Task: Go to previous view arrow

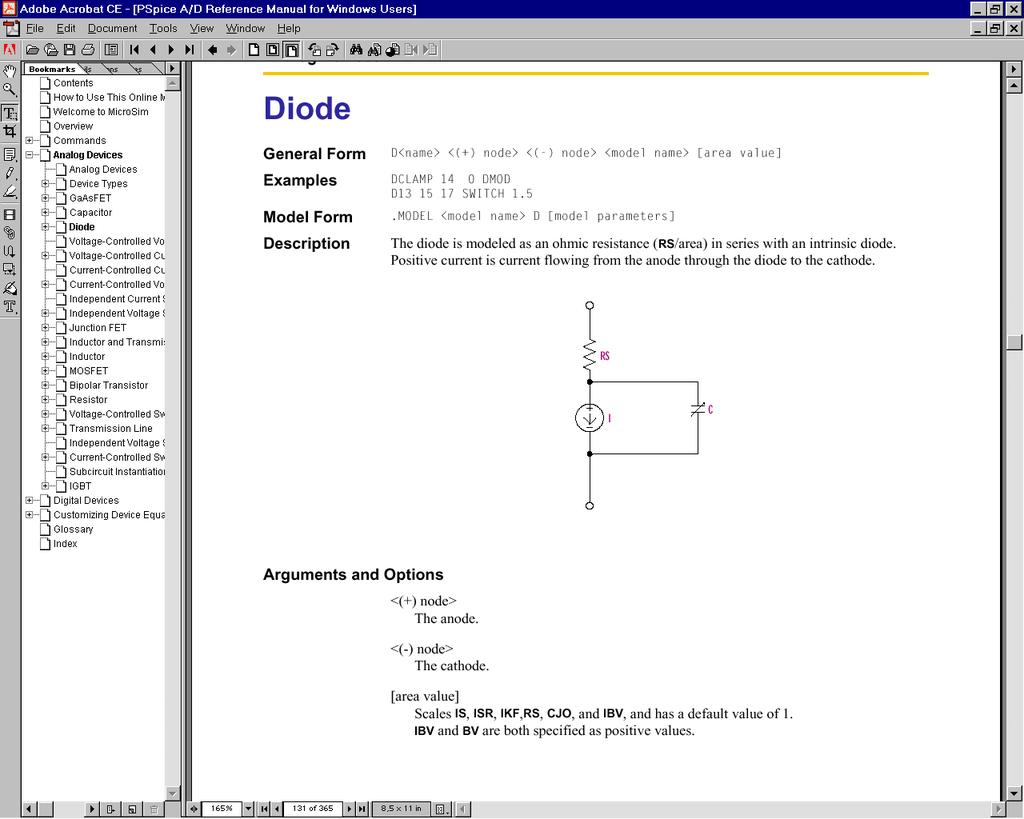Action: (212, 50)
